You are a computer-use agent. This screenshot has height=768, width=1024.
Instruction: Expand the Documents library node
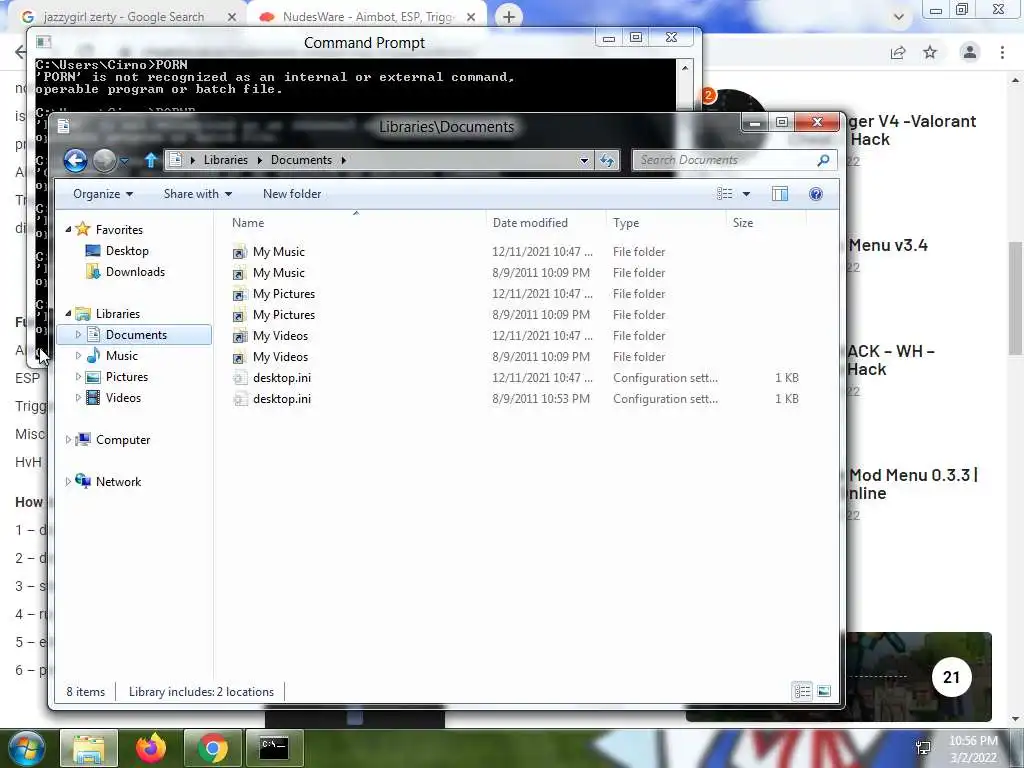click(x=78, y=334)
